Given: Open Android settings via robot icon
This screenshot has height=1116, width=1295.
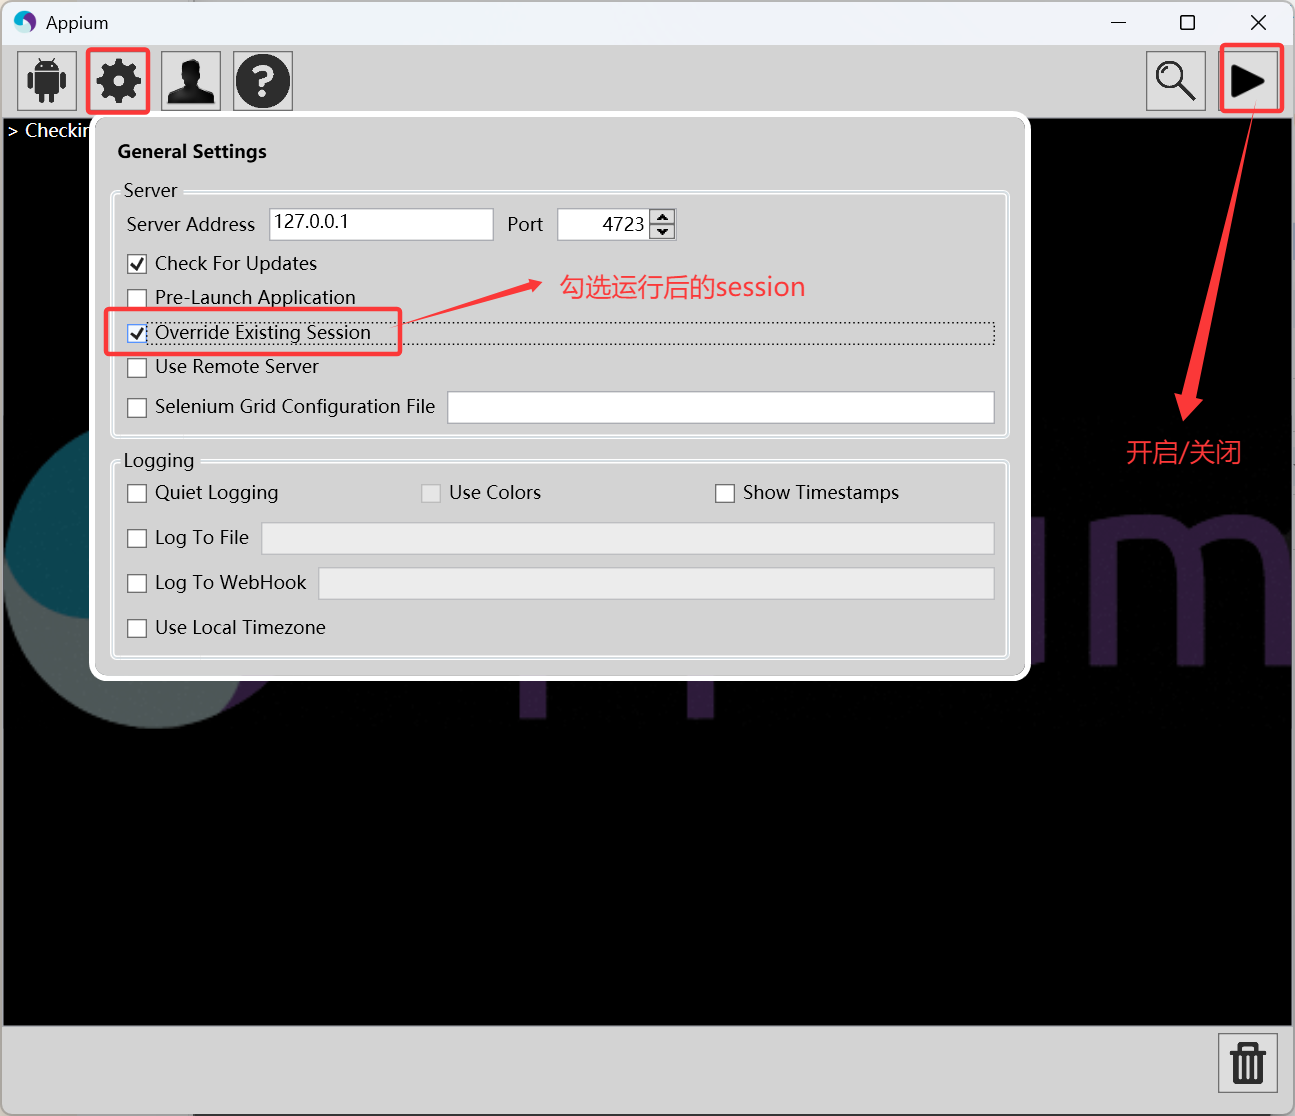Looking at the screenshot, I should (x=47, y=81).
